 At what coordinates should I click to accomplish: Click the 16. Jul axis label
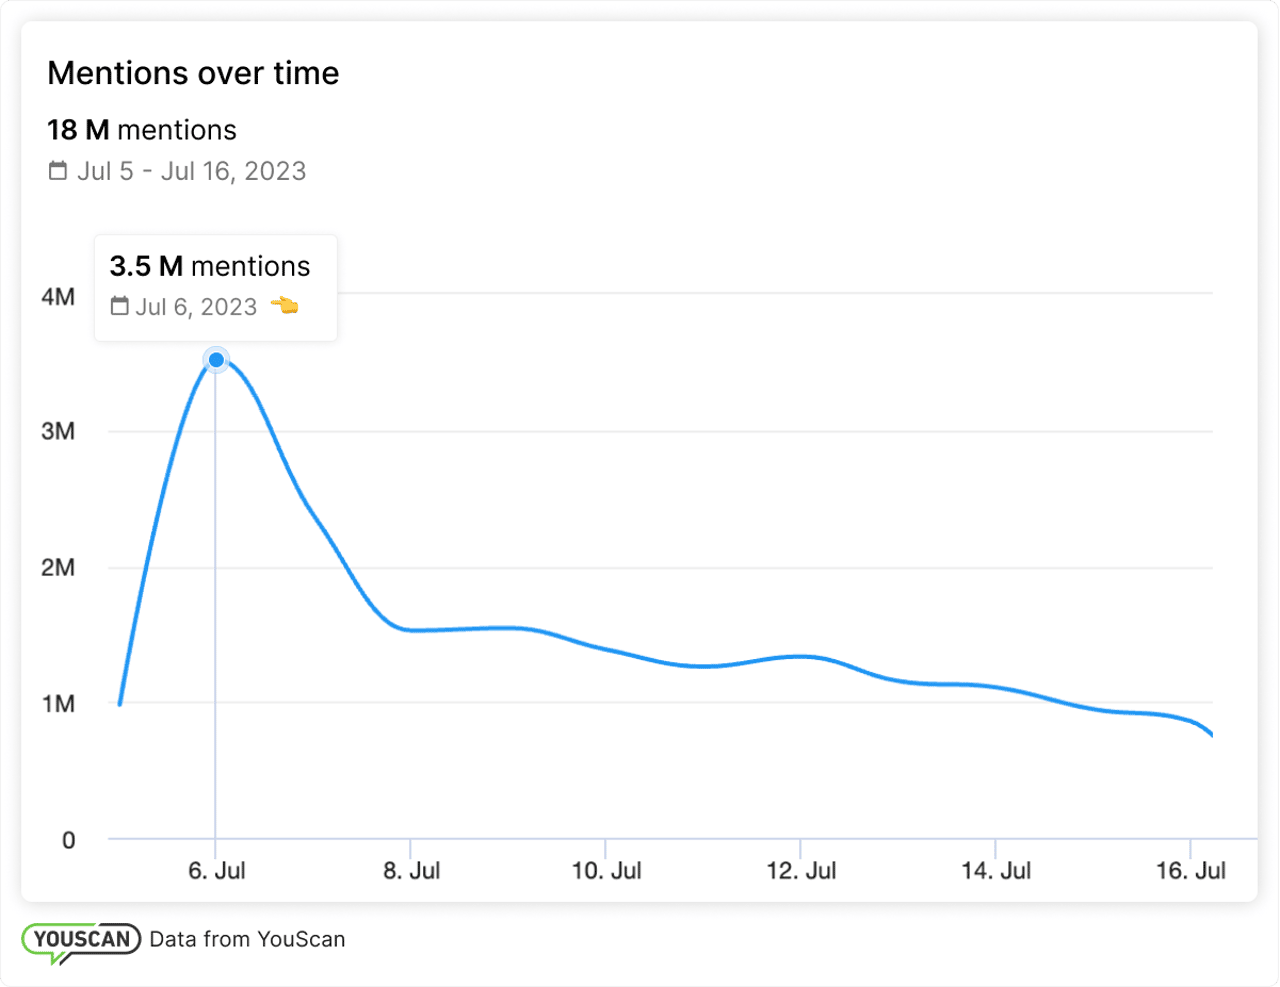pos(1190,871)
